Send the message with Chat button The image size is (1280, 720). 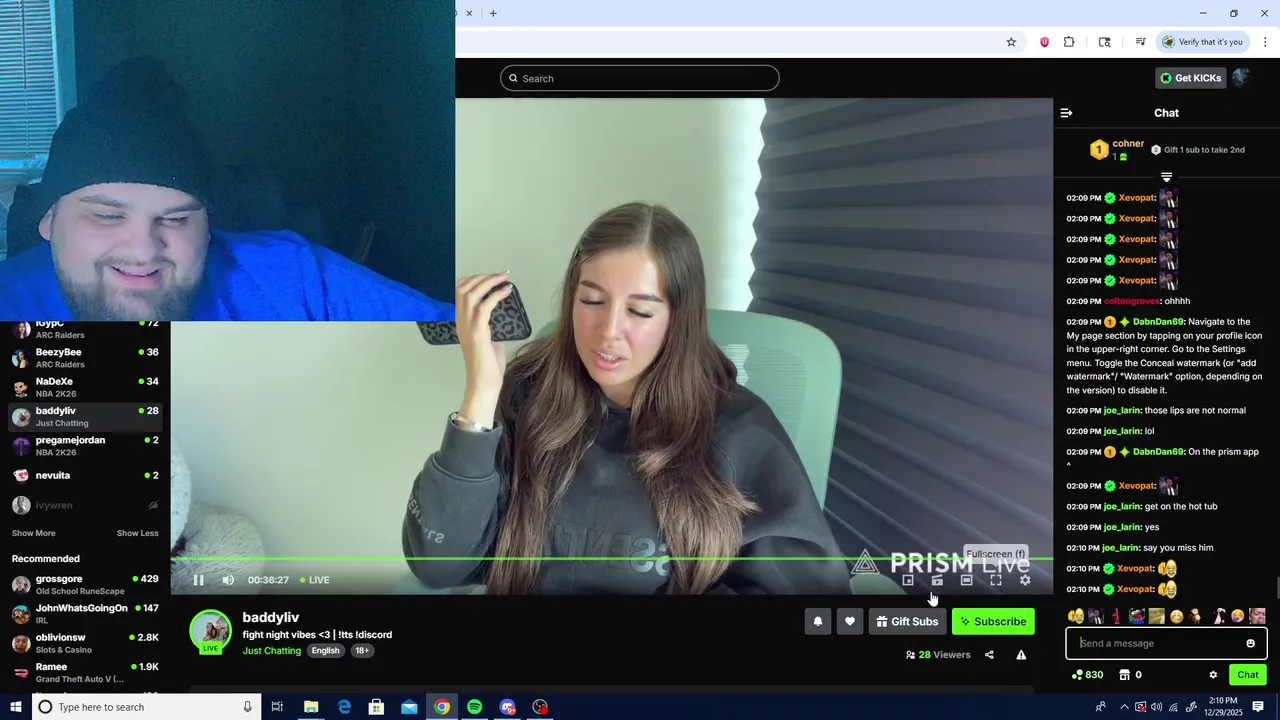pos(1248,675)
